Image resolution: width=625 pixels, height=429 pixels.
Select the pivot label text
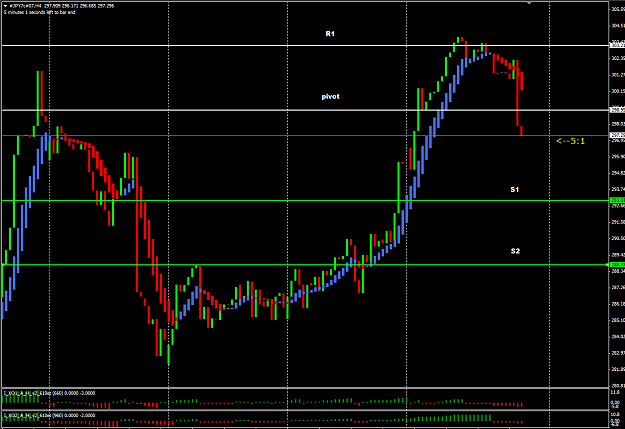coord(330,96)
